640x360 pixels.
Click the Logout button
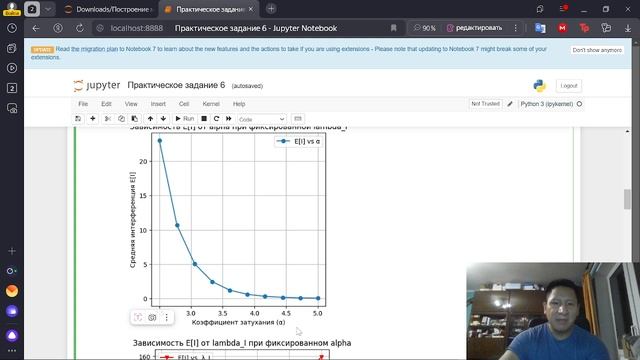[569, 86]
